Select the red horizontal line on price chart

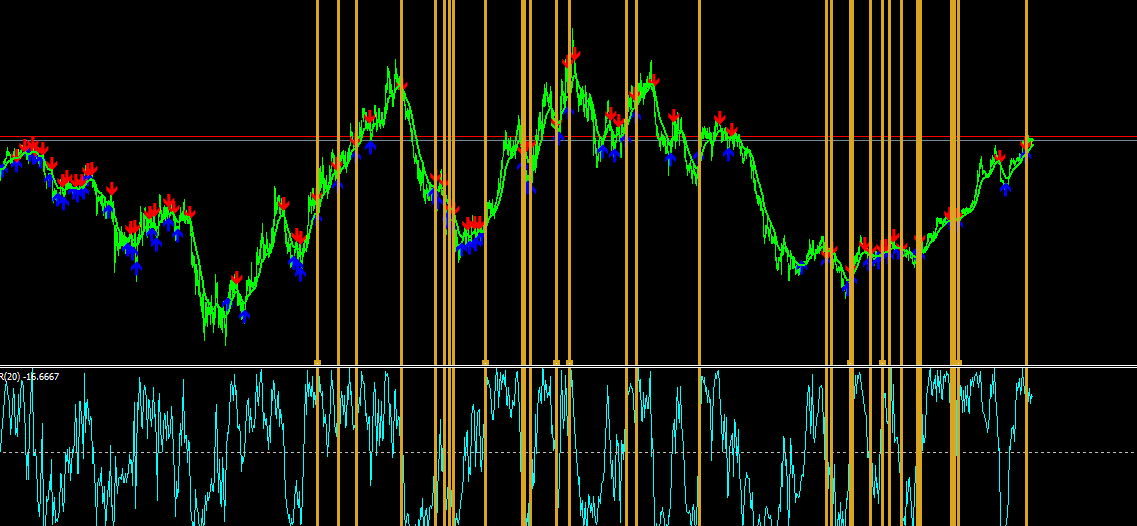(x=568, y=136)
